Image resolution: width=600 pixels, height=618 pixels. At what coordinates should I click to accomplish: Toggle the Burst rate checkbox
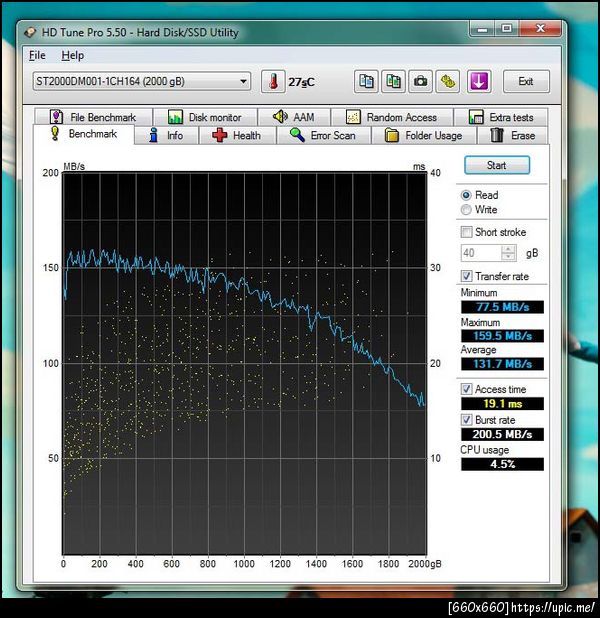coord(466,420)
